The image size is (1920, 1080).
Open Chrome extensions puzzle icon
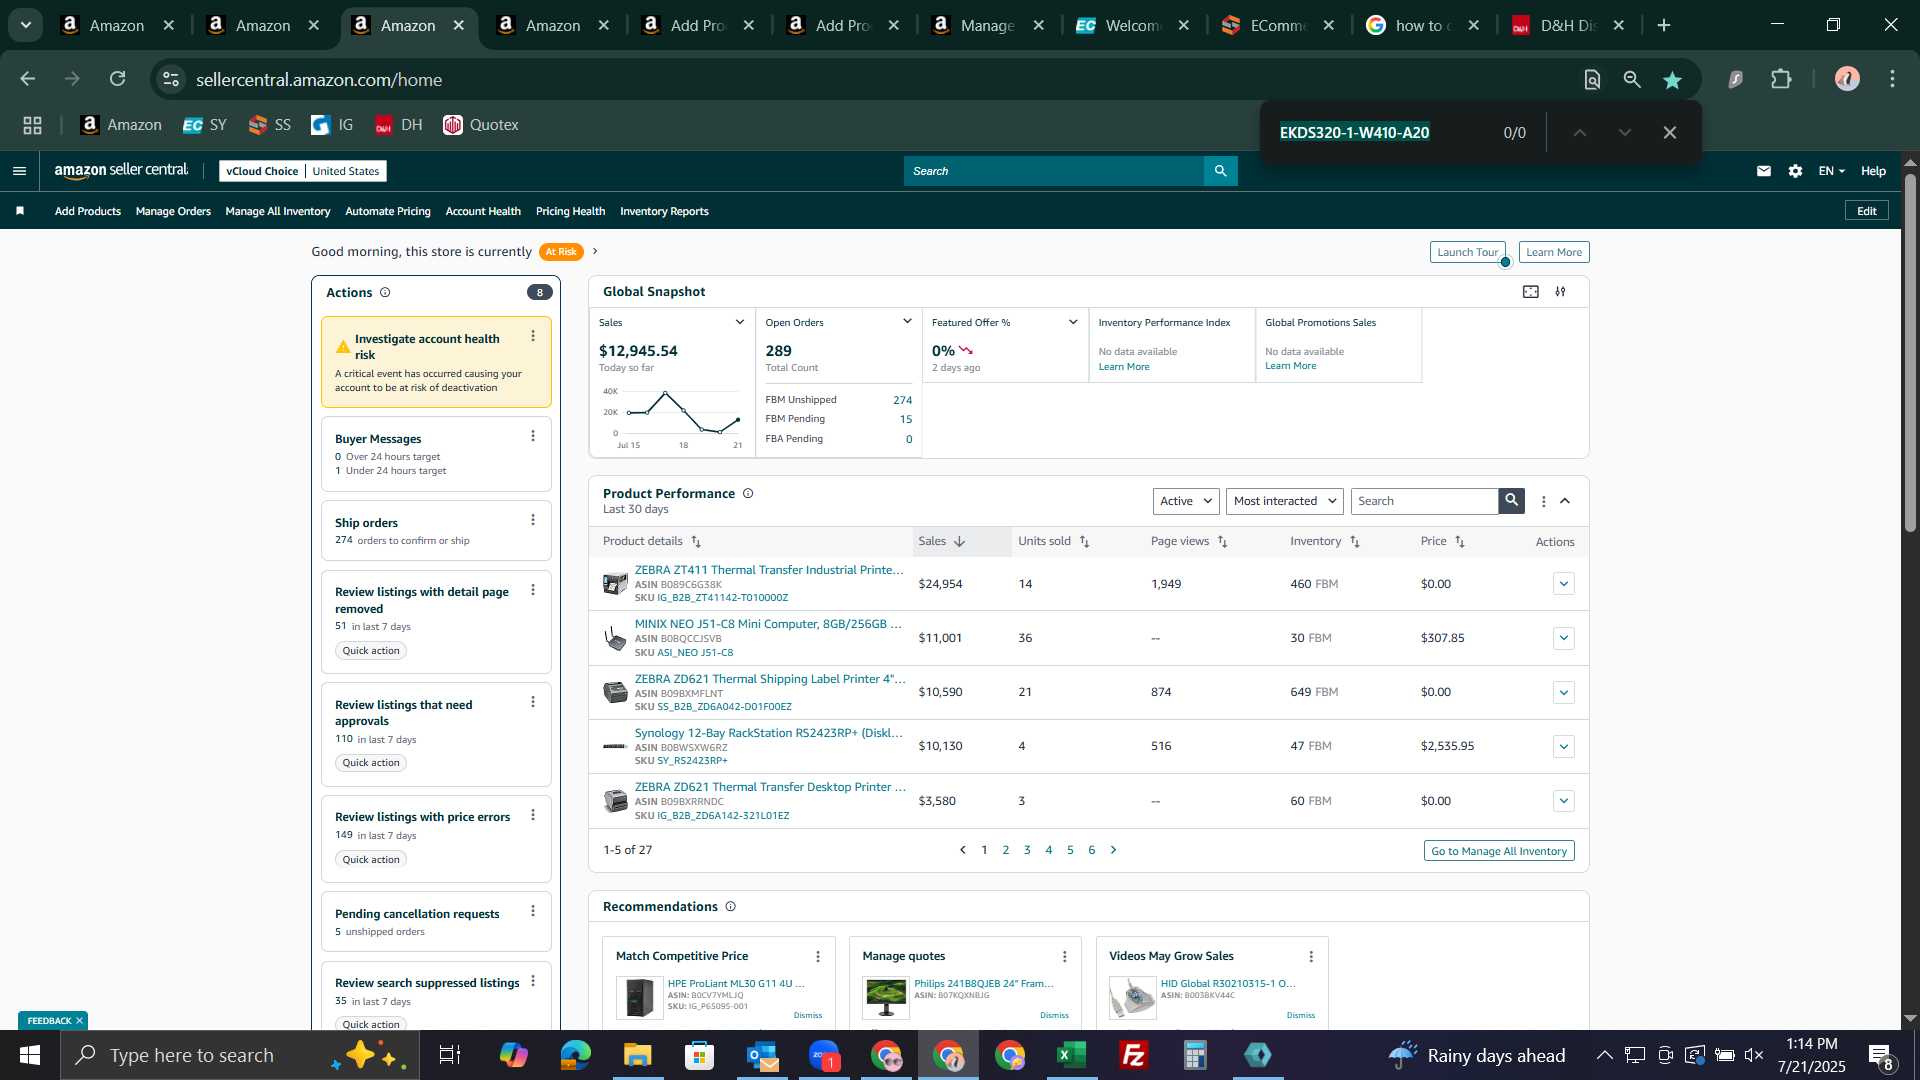tap(1782, 79)
